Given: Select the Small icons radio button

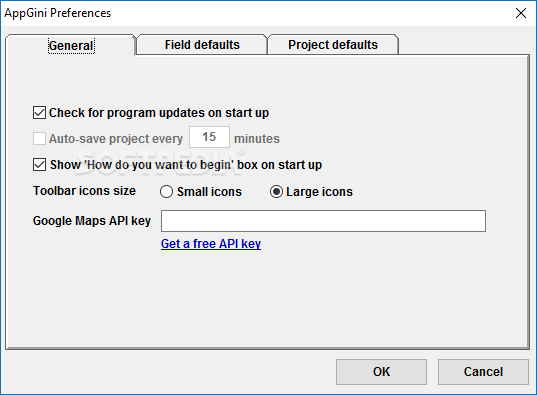Looking at the screenshot, I should (166, 192).
